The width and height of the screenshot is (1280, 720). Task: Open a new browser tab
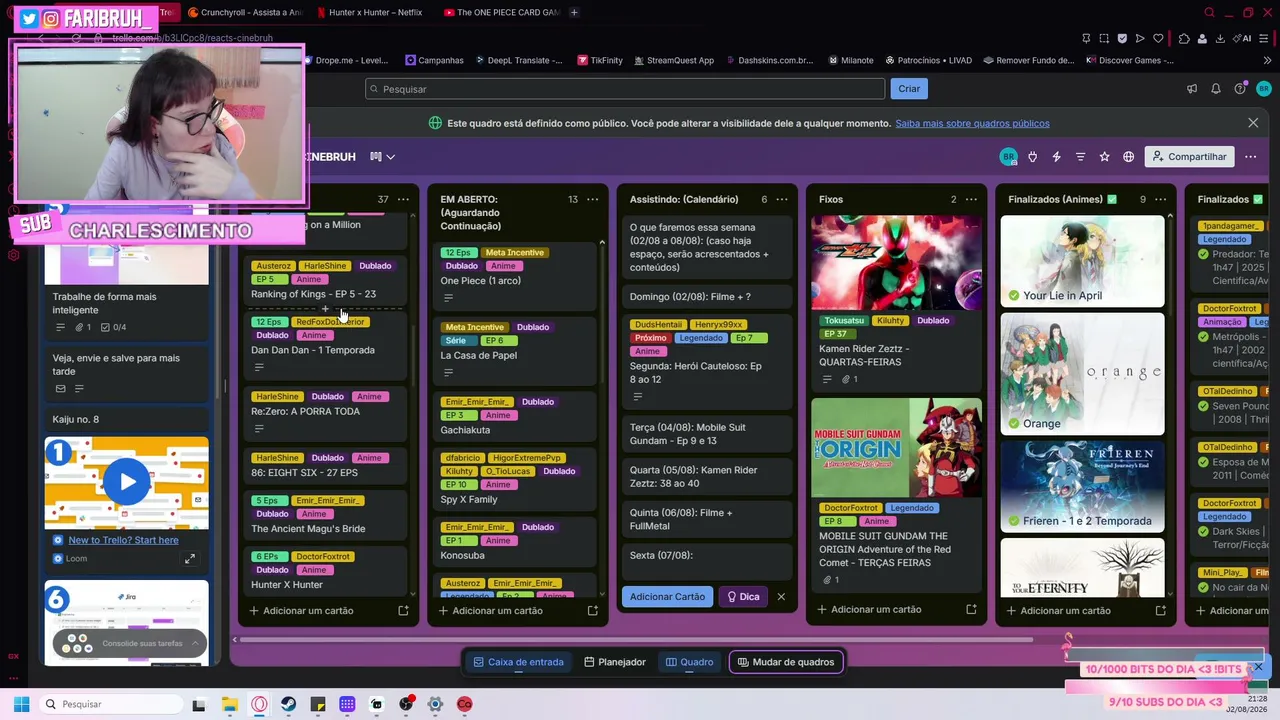point(574,13)
